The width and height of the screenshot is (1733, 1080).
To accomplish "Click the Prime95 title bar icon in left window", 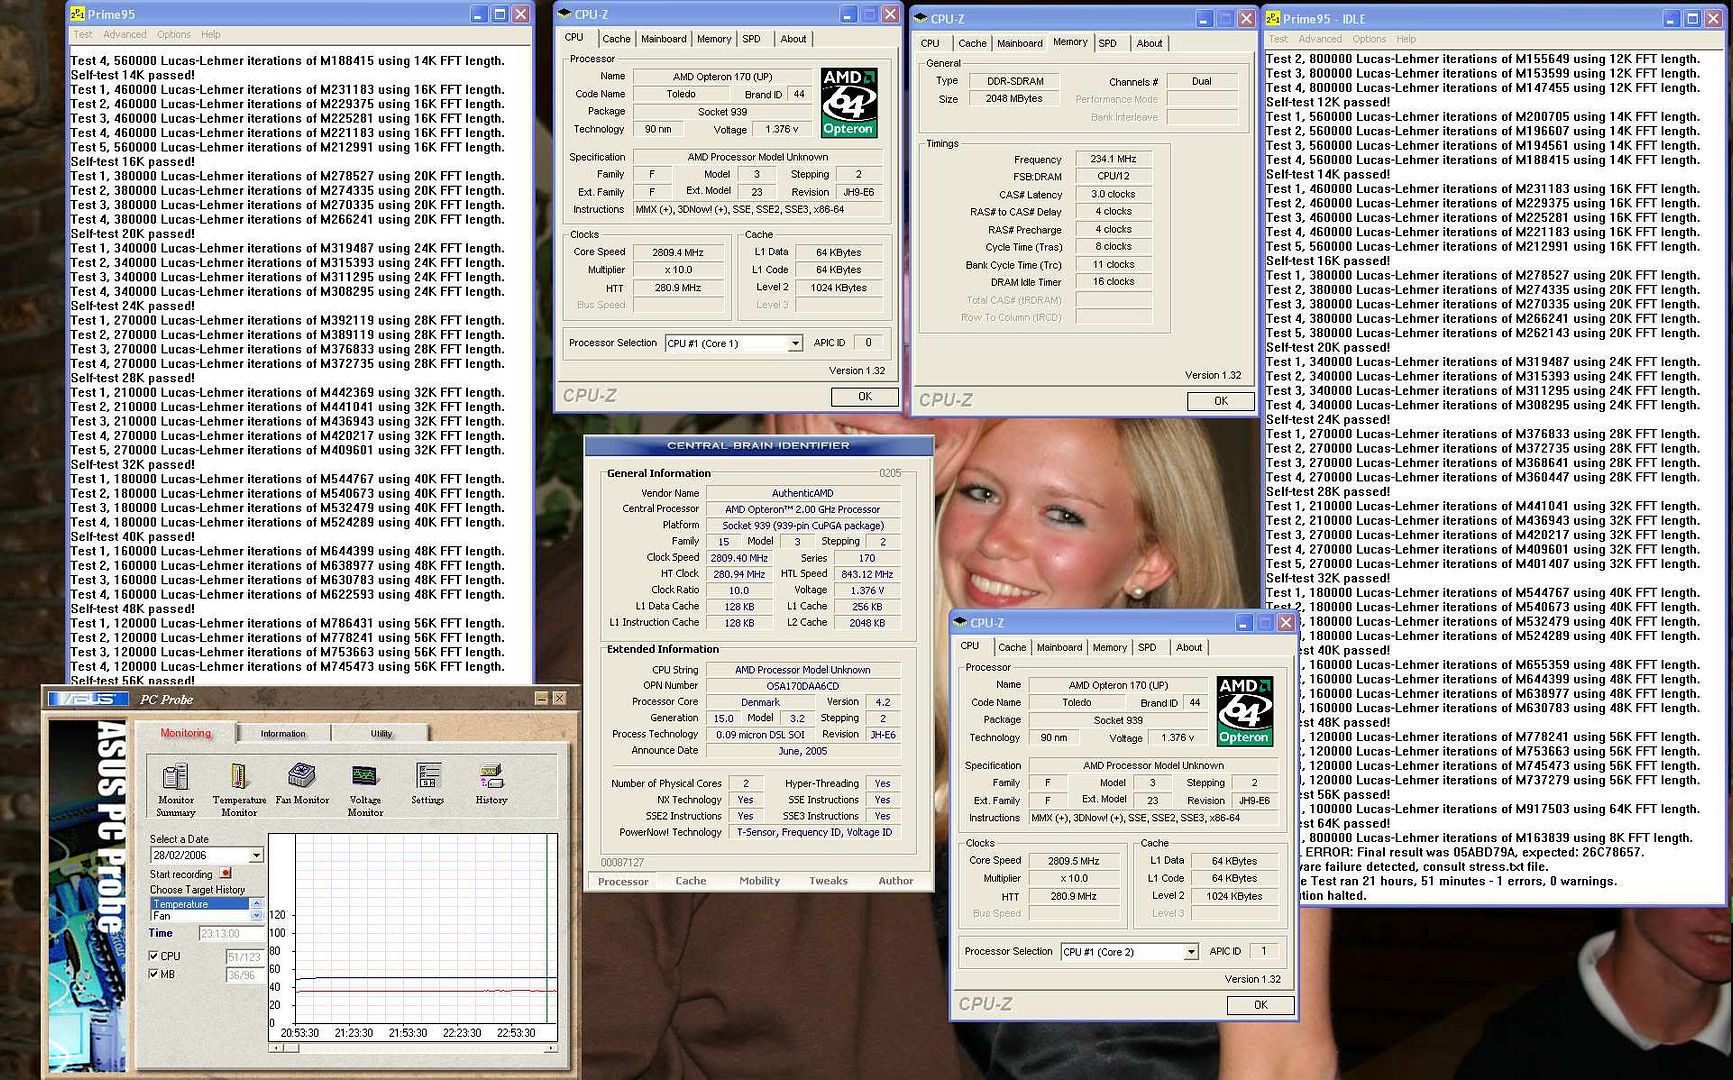I will (x=78, y=14).
